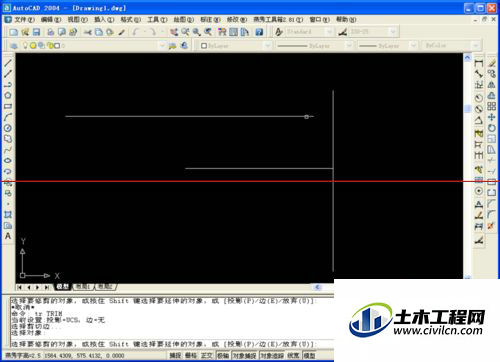Open the 绘图(D) menu
500x362 pixels.
pos(184,20)
